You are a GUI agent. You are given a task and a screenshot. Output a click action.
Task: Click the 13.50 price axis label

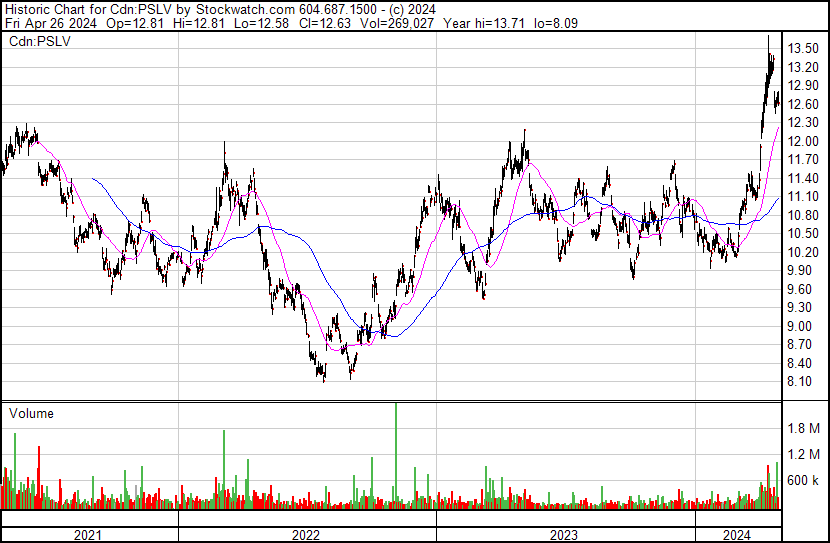click(x=803, y=48)
